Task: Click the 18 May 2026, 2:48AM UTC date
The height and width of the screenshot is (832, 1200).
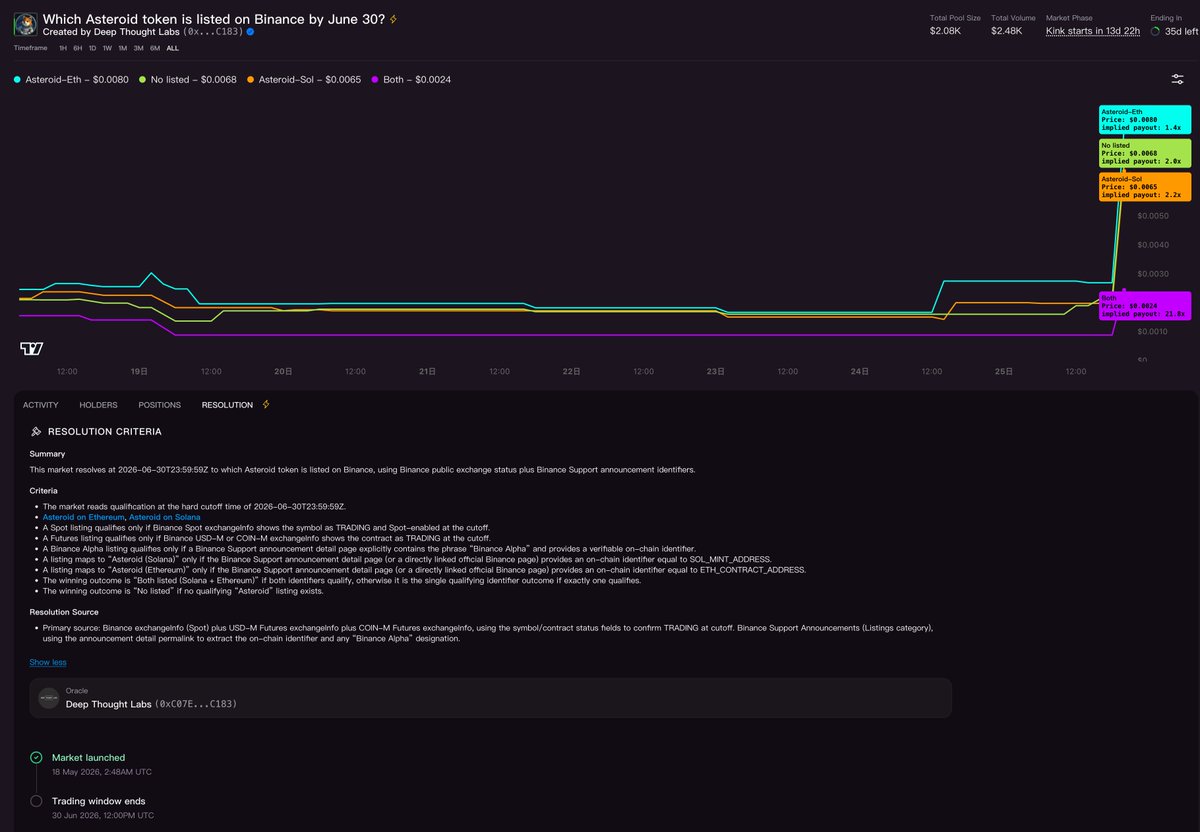Action: coord(102,772)
